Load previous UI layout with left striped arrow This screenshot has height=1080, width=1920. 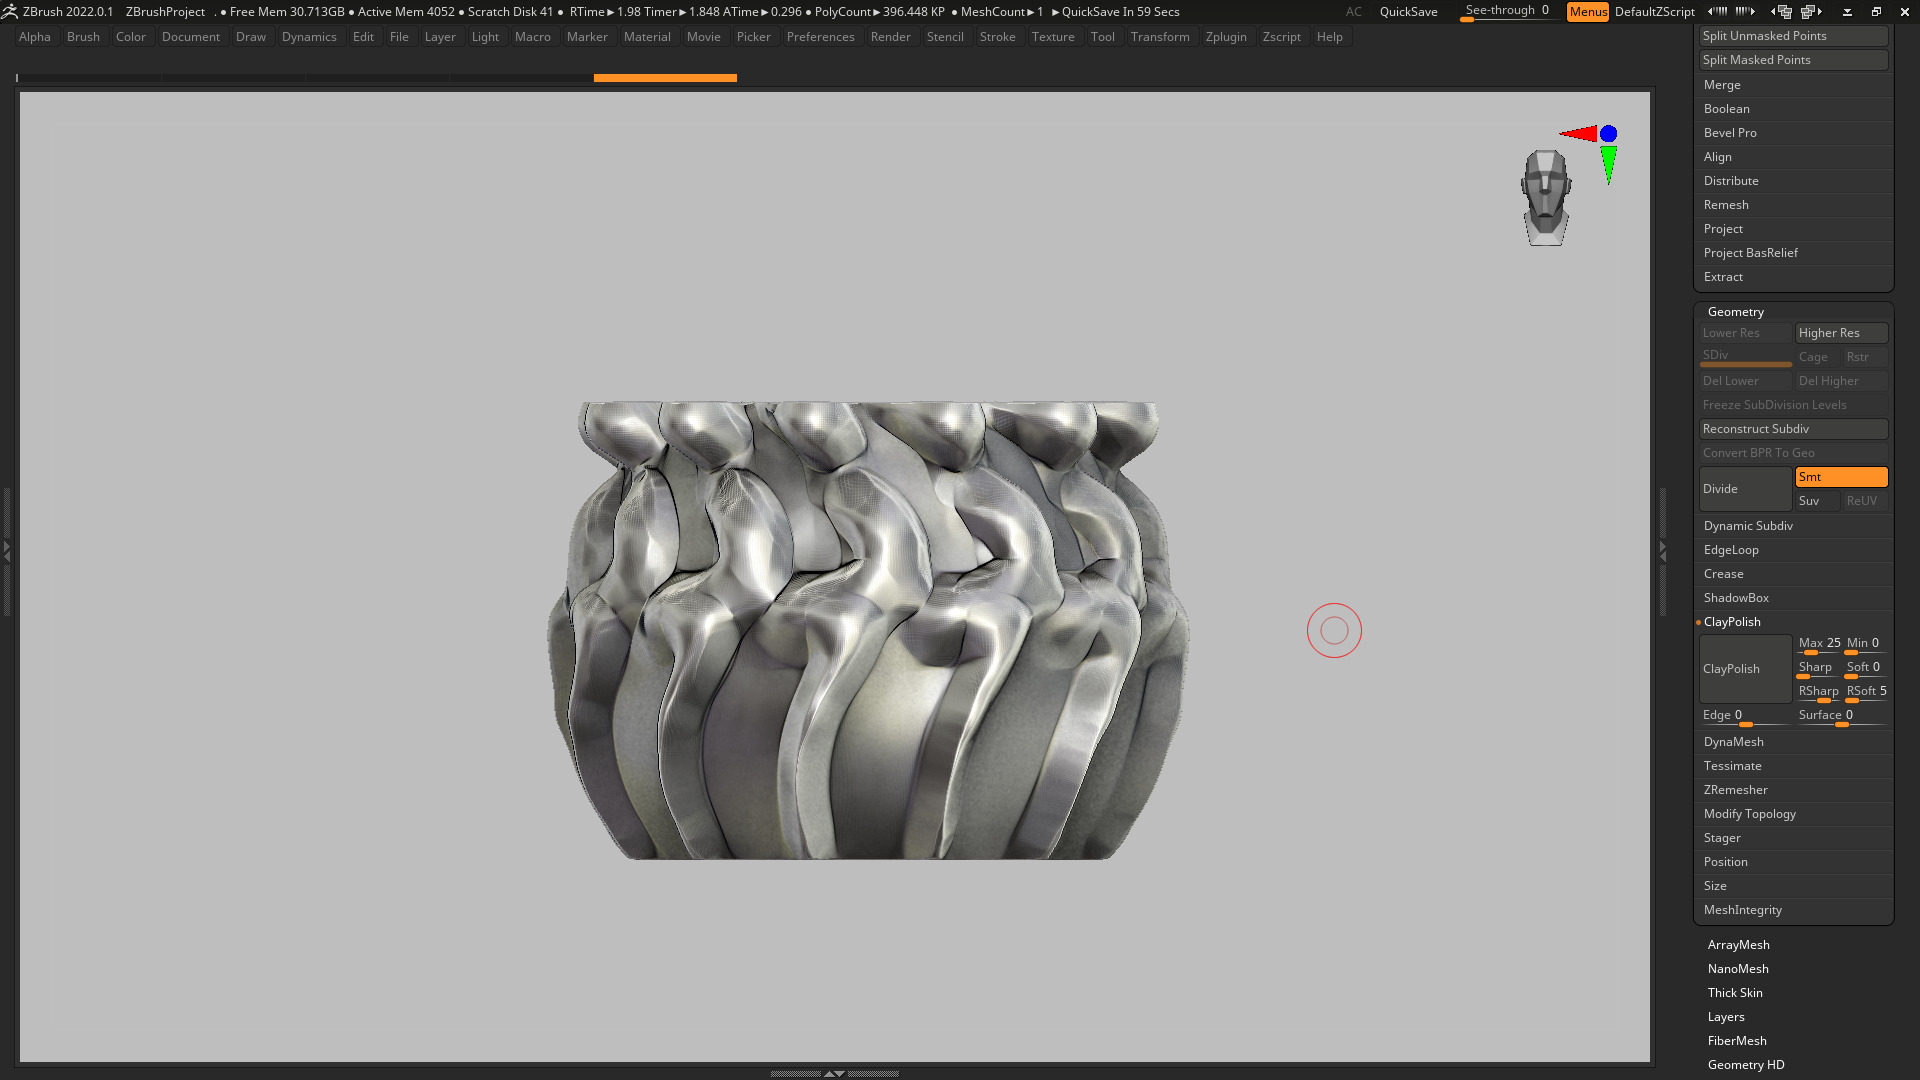coord(1717,12)
